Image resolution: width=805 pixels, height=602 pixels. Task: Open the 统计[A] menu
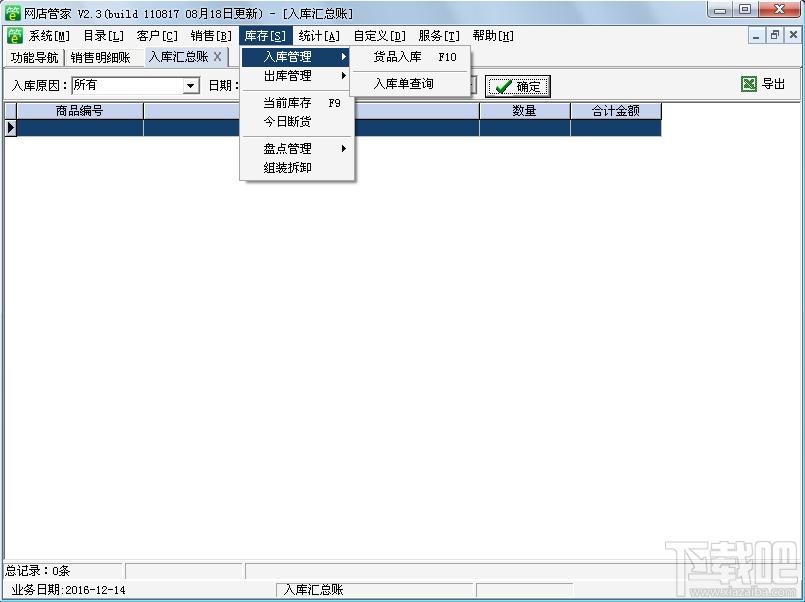(319, 36)
